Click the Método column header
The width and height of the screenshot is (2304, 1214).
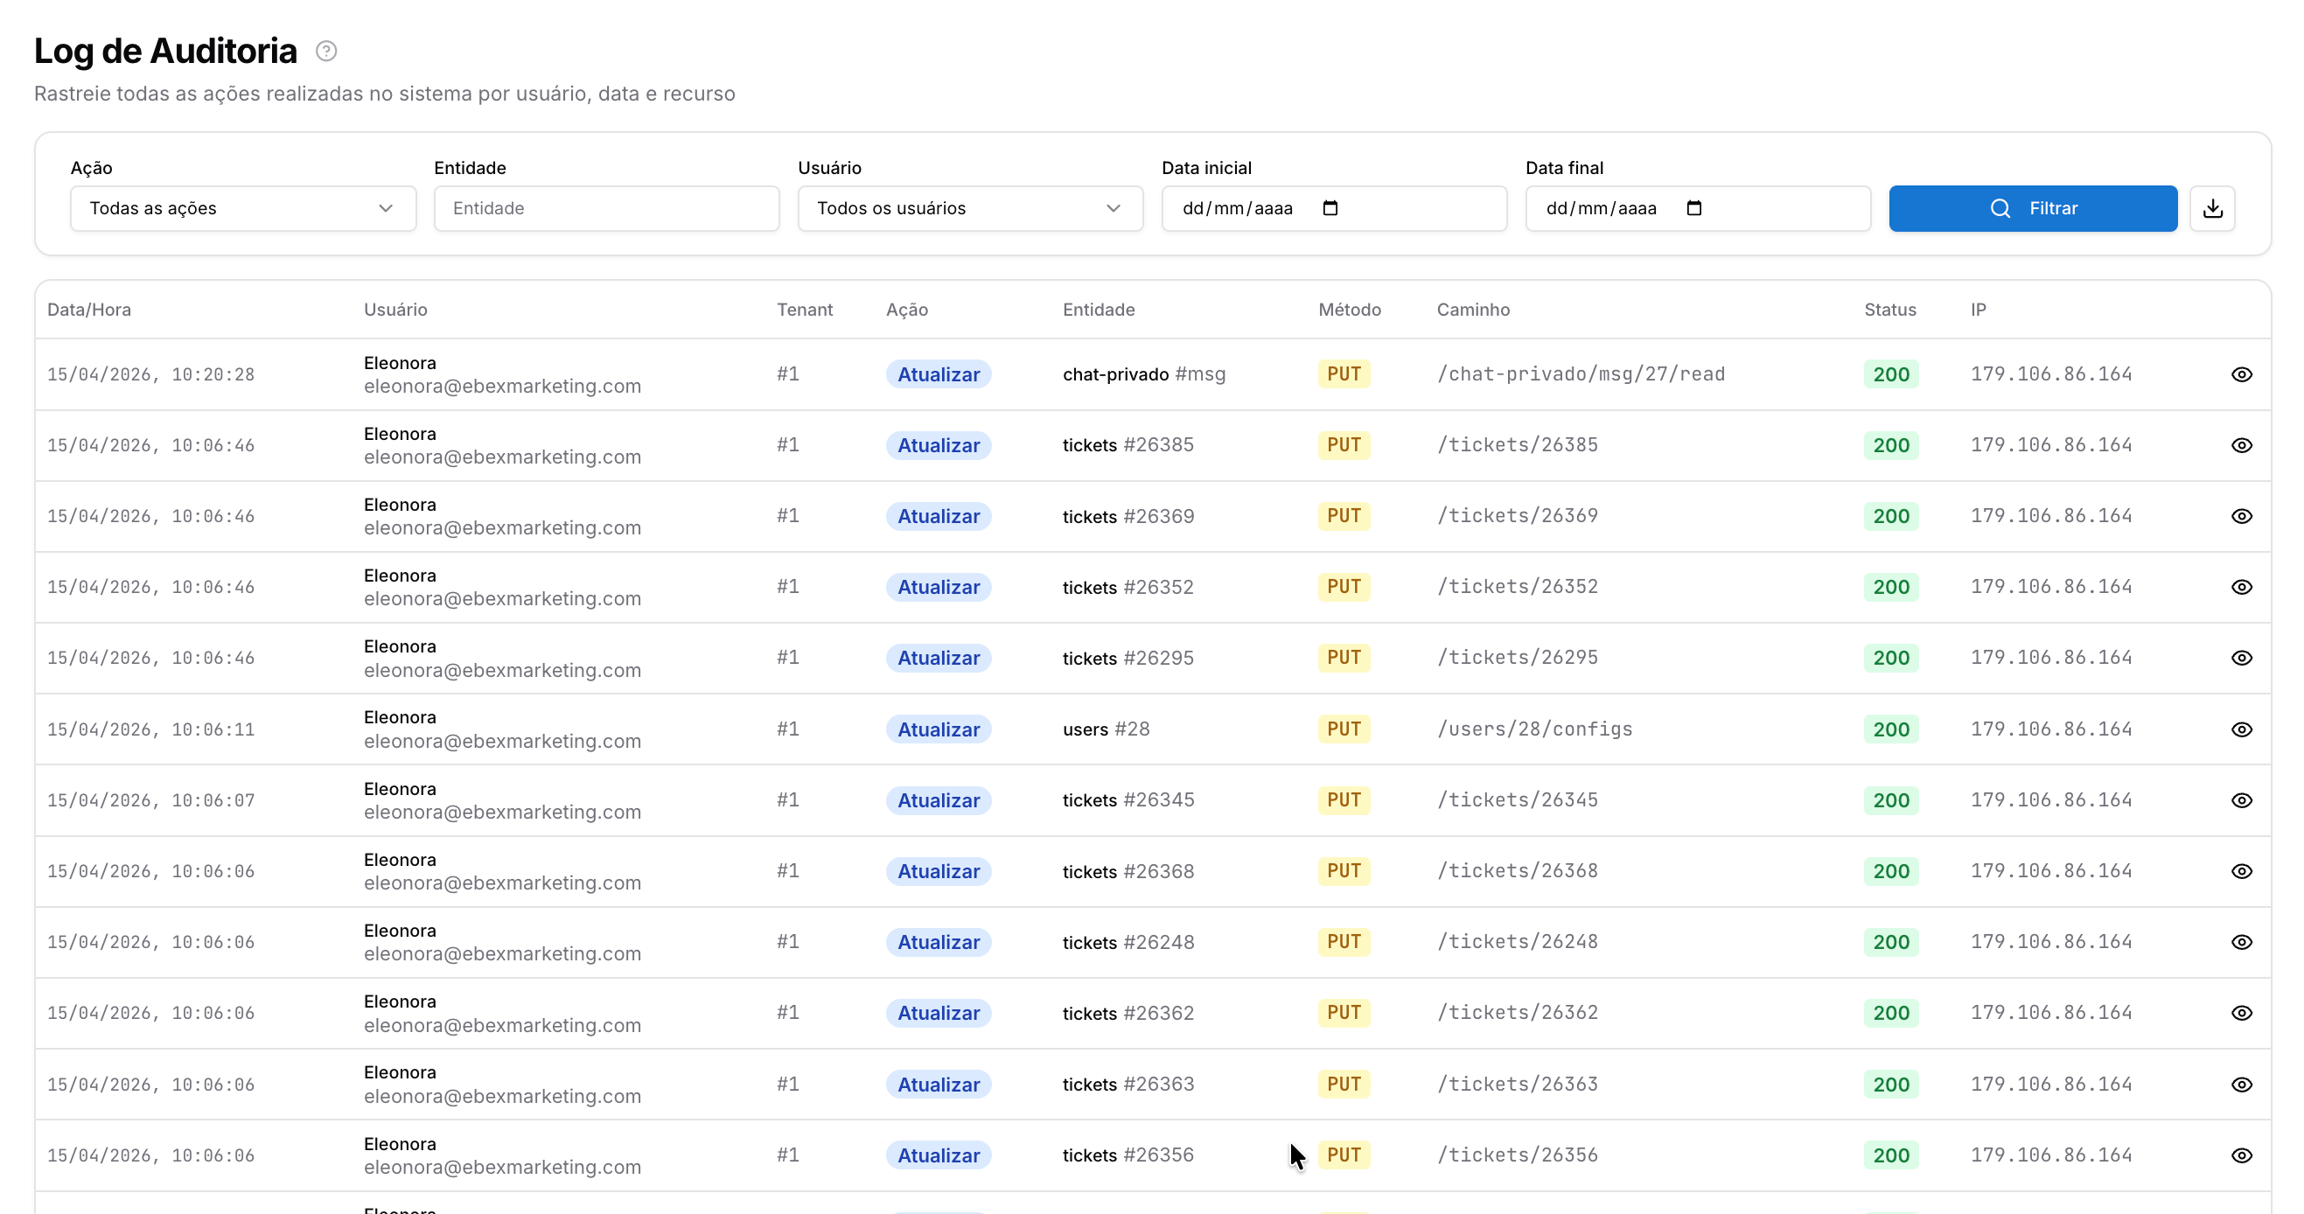(x=1349, y=309)
